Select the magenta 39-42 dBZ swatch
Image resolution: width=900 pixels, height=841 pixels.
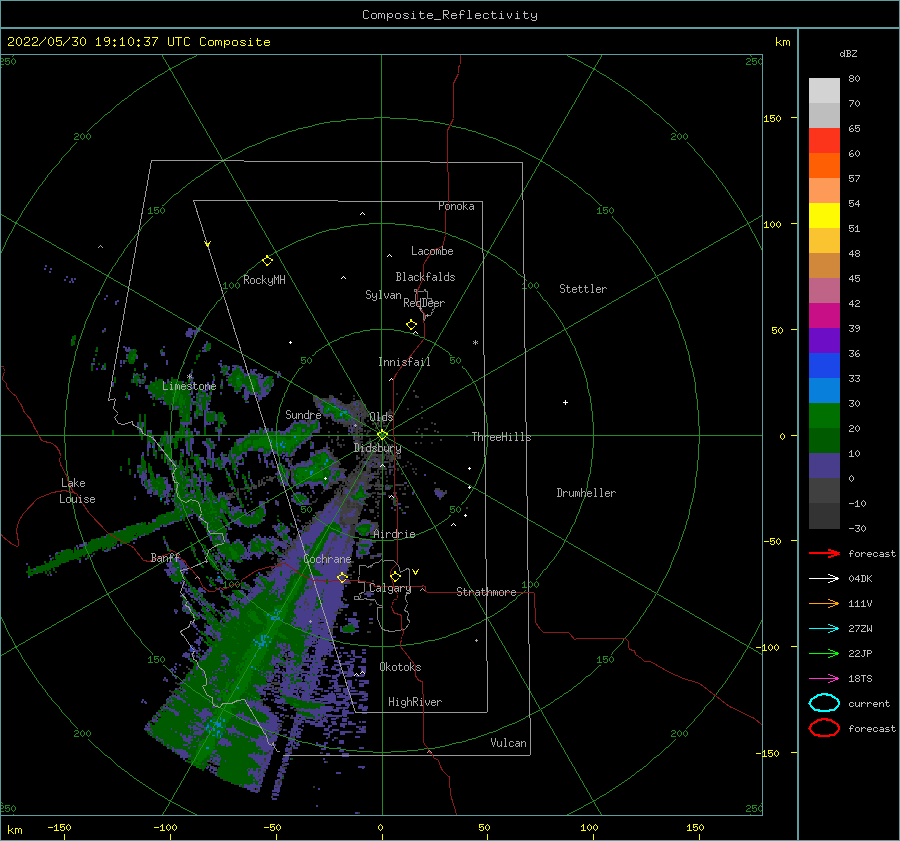[x=824, y=316]
